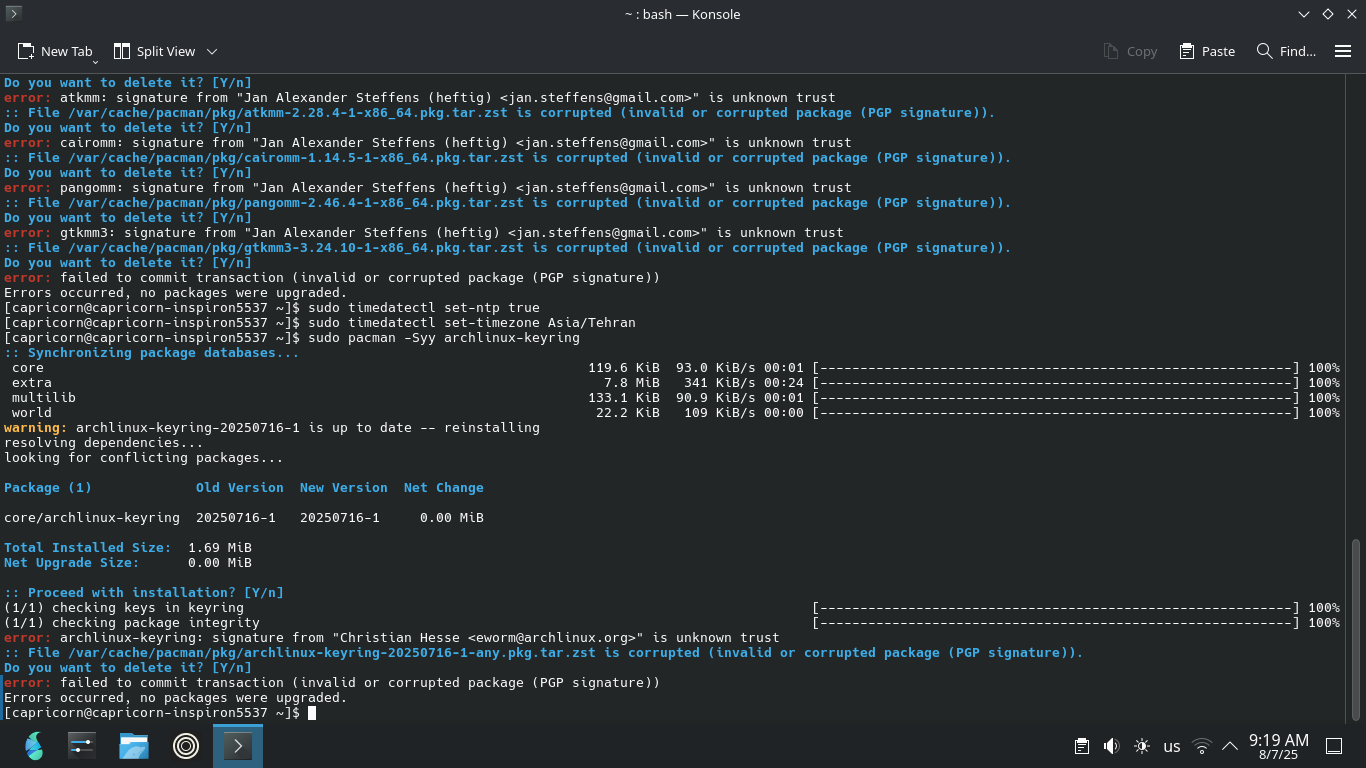The height and width of the screenshot is (768, 1366).
Task: Click the 'Total Installed Size:' label
Action: [88, 548]
